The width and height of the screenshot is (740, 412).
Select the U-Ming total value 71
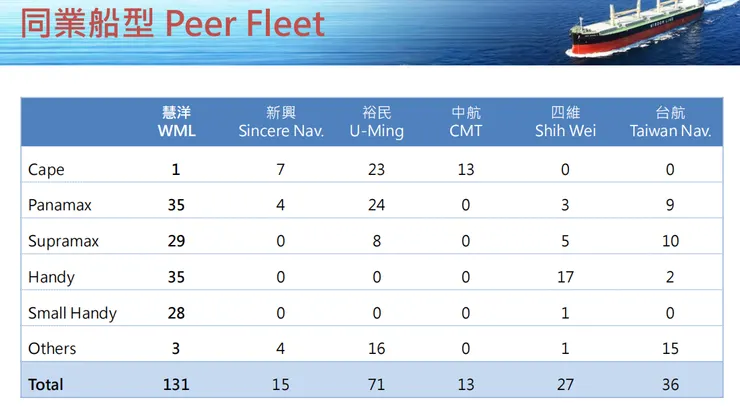click(x=376, y=384)
